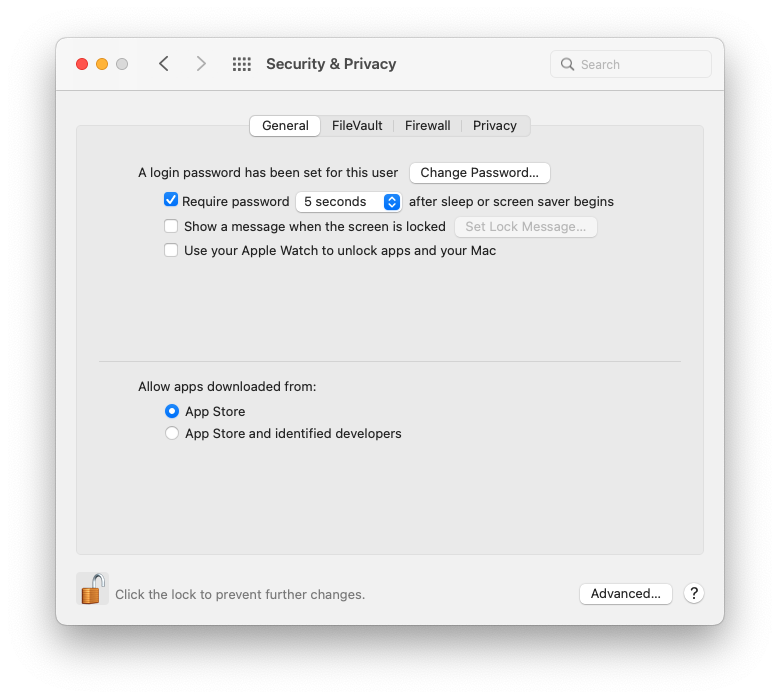
Task: Close the Security & Privacy window
Action: pos(82,64)
